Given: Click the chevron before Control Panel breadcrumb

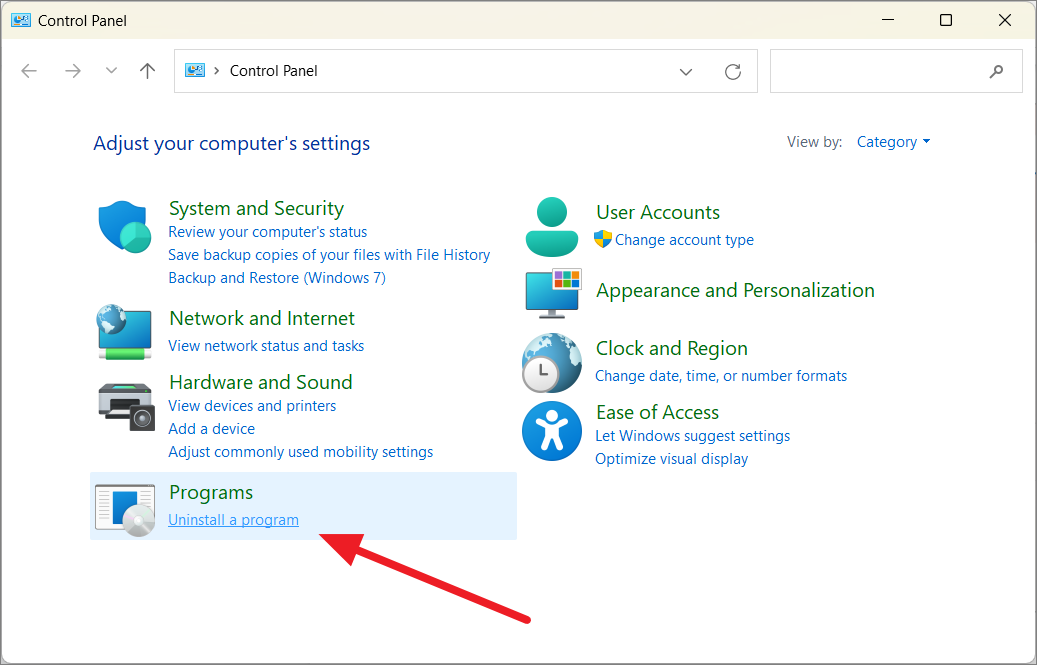Looking at the screenshot, I should tap(216, 71).
